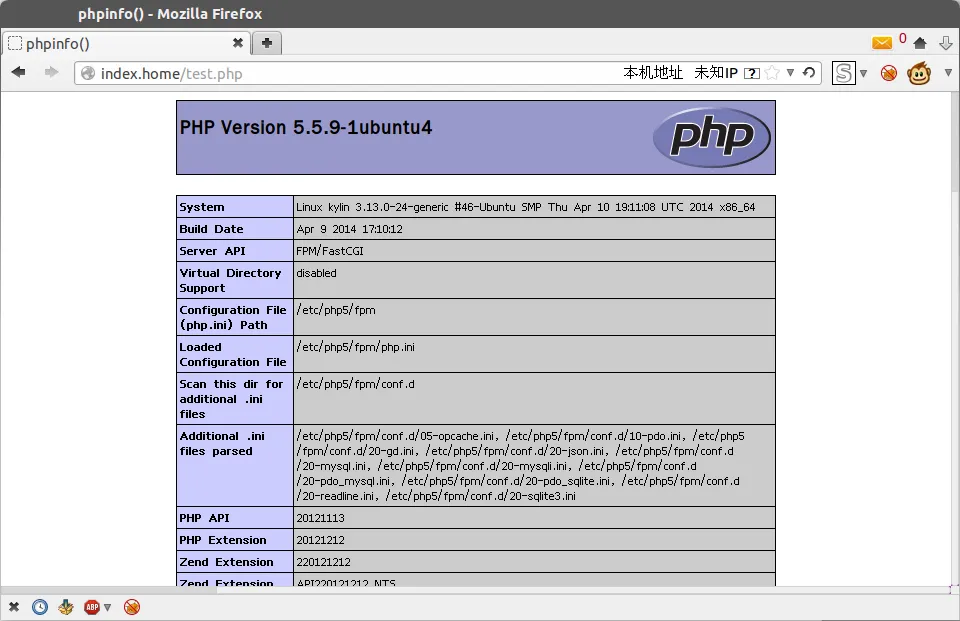
Task: Go back with the back arrow
Action: (18, 72)
